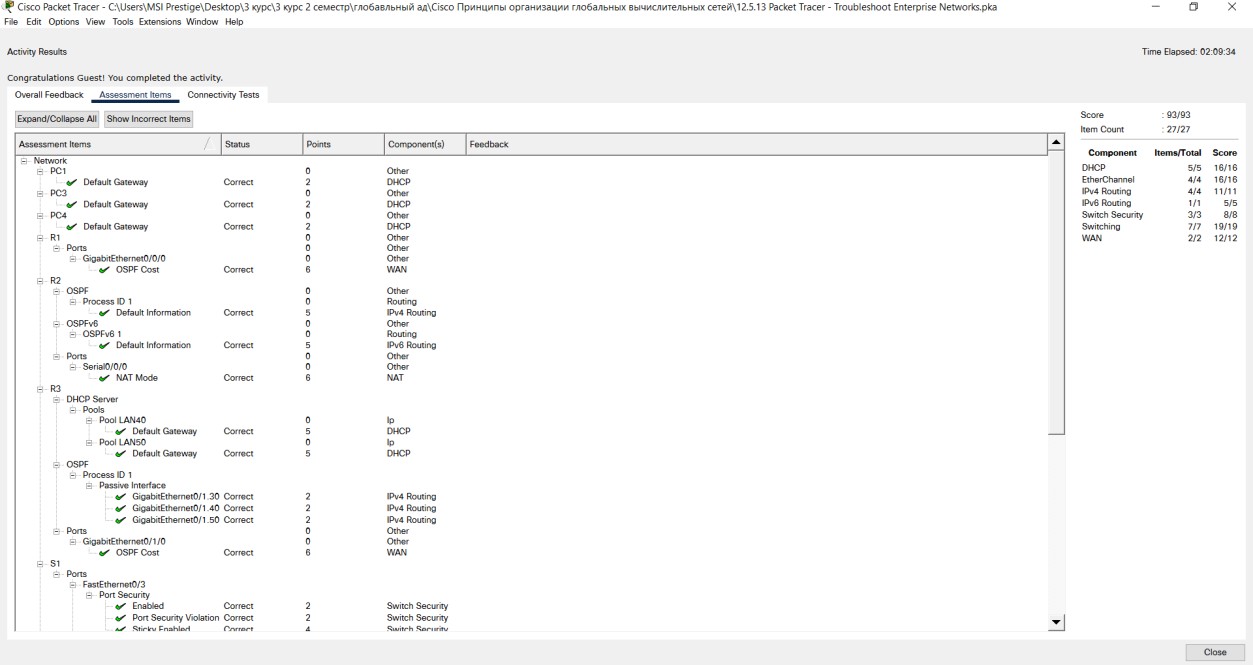This screenshot has width=1253, height=665.
Task: Select GigabitEthernet0/1.40 passive interface item
Action: click(x=174, y=508)
